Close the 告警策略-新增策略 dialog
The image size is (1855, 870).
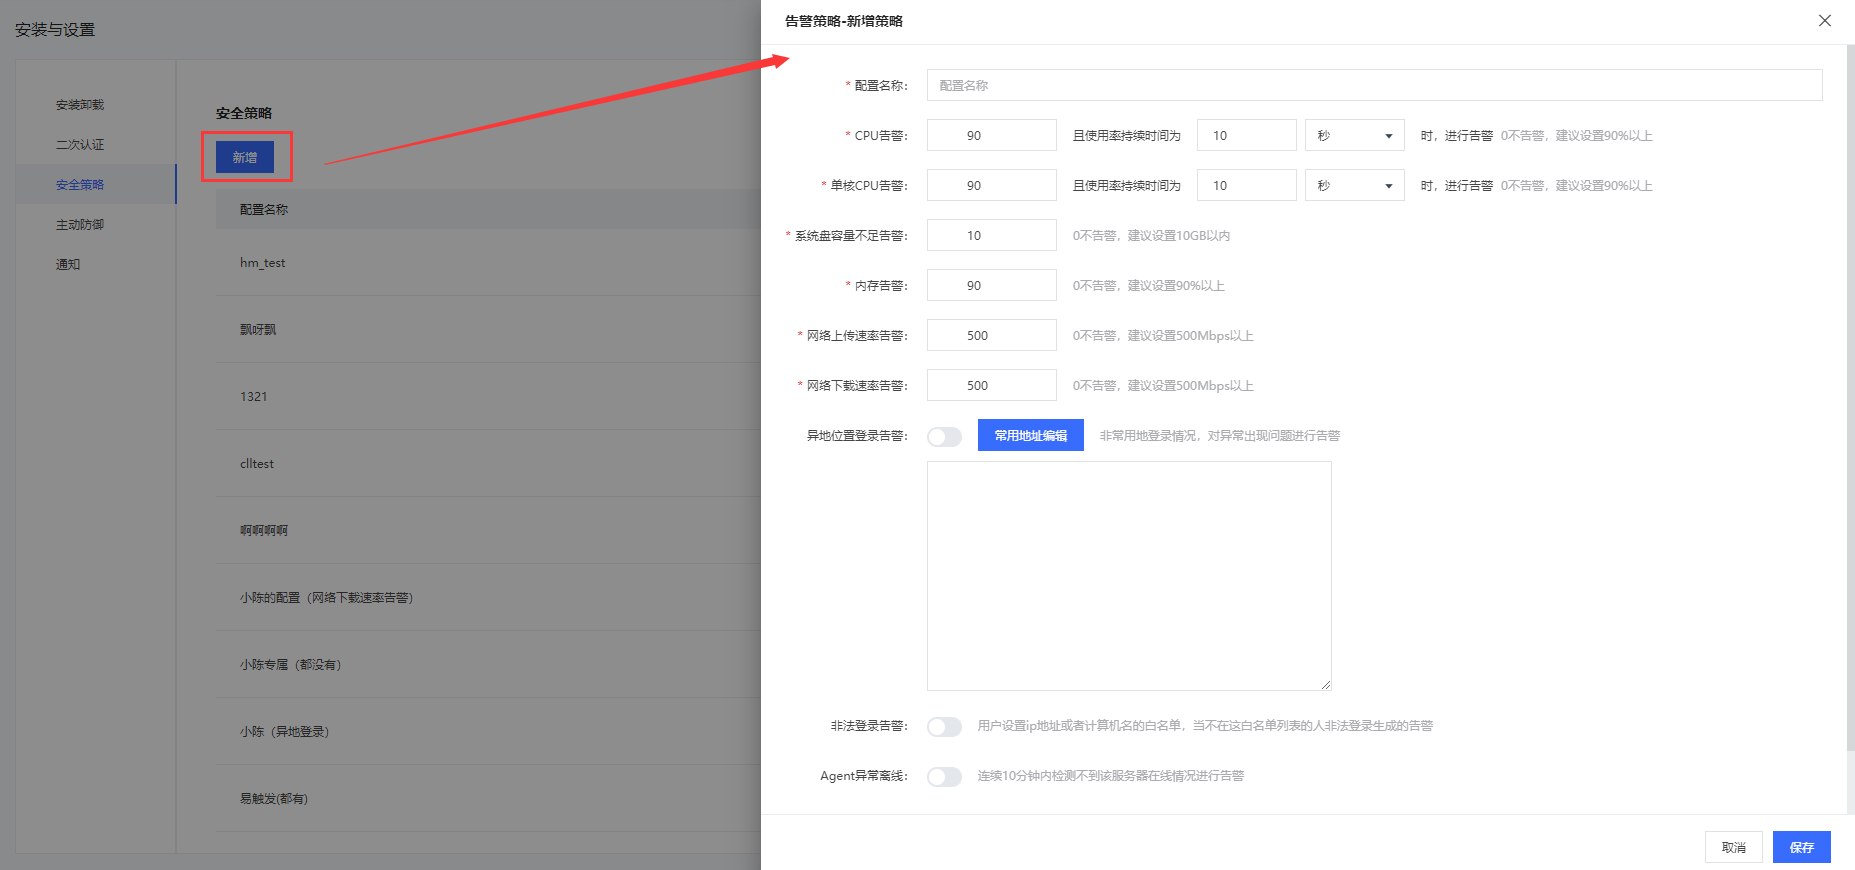tap(1824, 21)
